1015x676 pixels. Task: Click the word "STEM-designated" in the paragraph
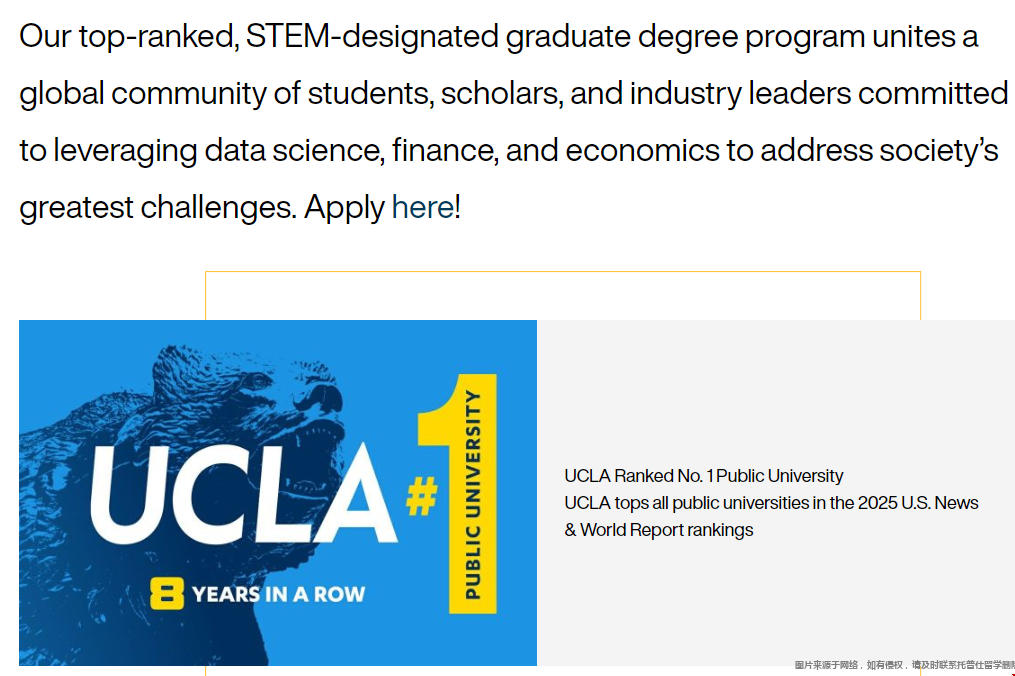click(372, 37)
